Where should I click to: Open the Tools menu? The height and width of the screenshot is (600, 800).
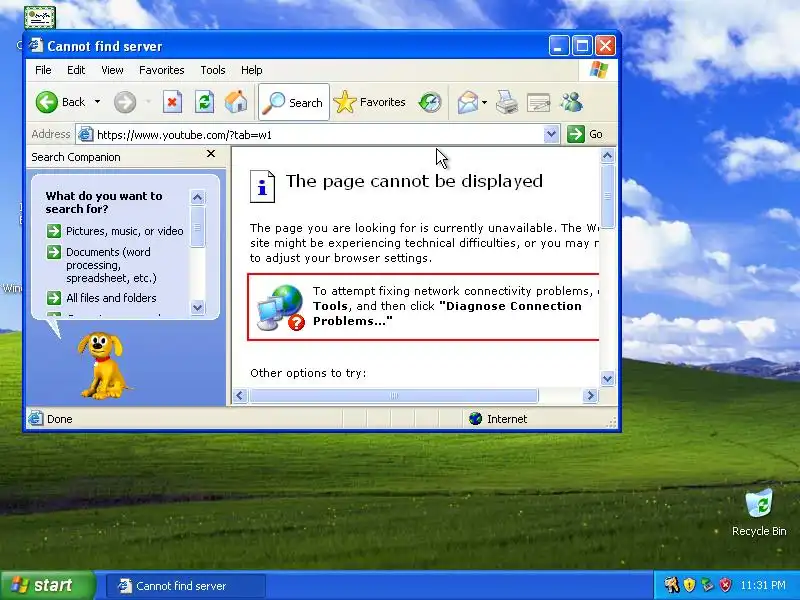click(x=212, y=70)
